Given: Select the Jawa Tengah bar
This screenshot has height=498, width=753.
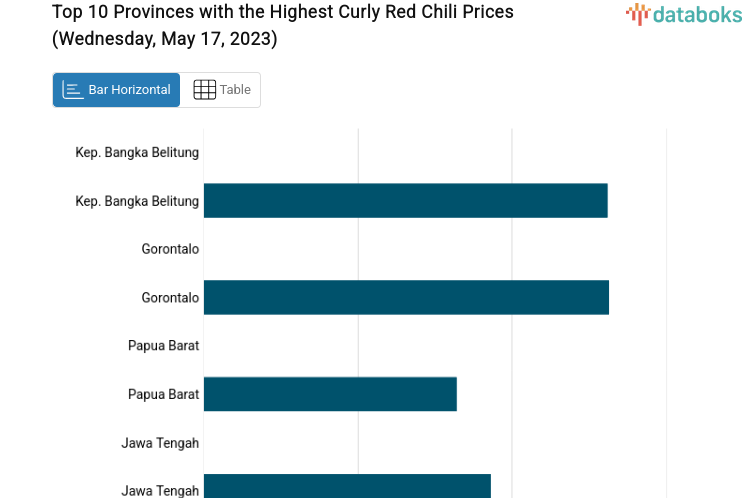Looking at the screenshot, I should [347, 487].
